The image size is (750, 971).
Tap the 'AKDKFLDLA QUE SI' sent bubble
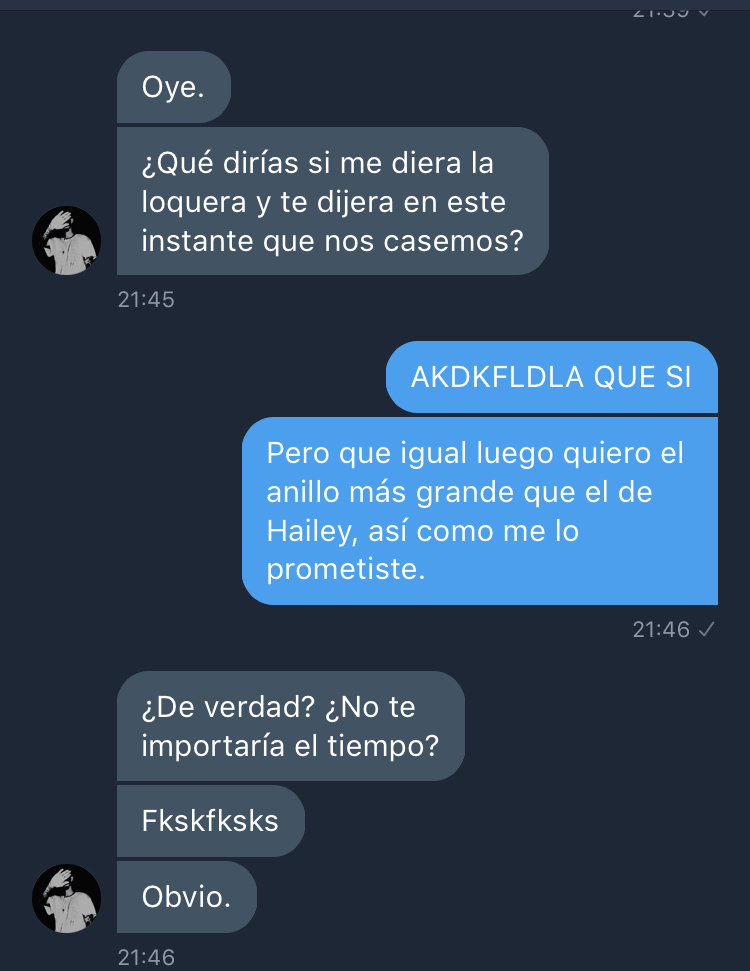point(552,377)
